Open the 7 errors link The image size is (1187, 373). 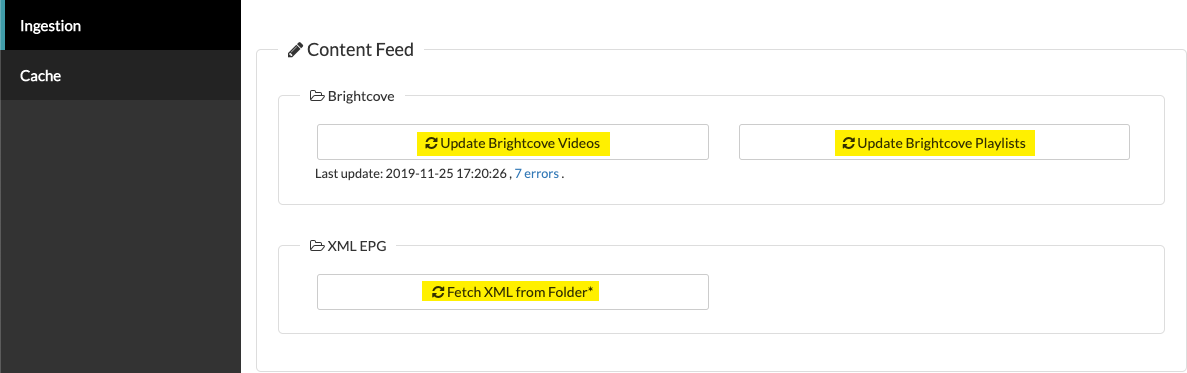(537, 174)
